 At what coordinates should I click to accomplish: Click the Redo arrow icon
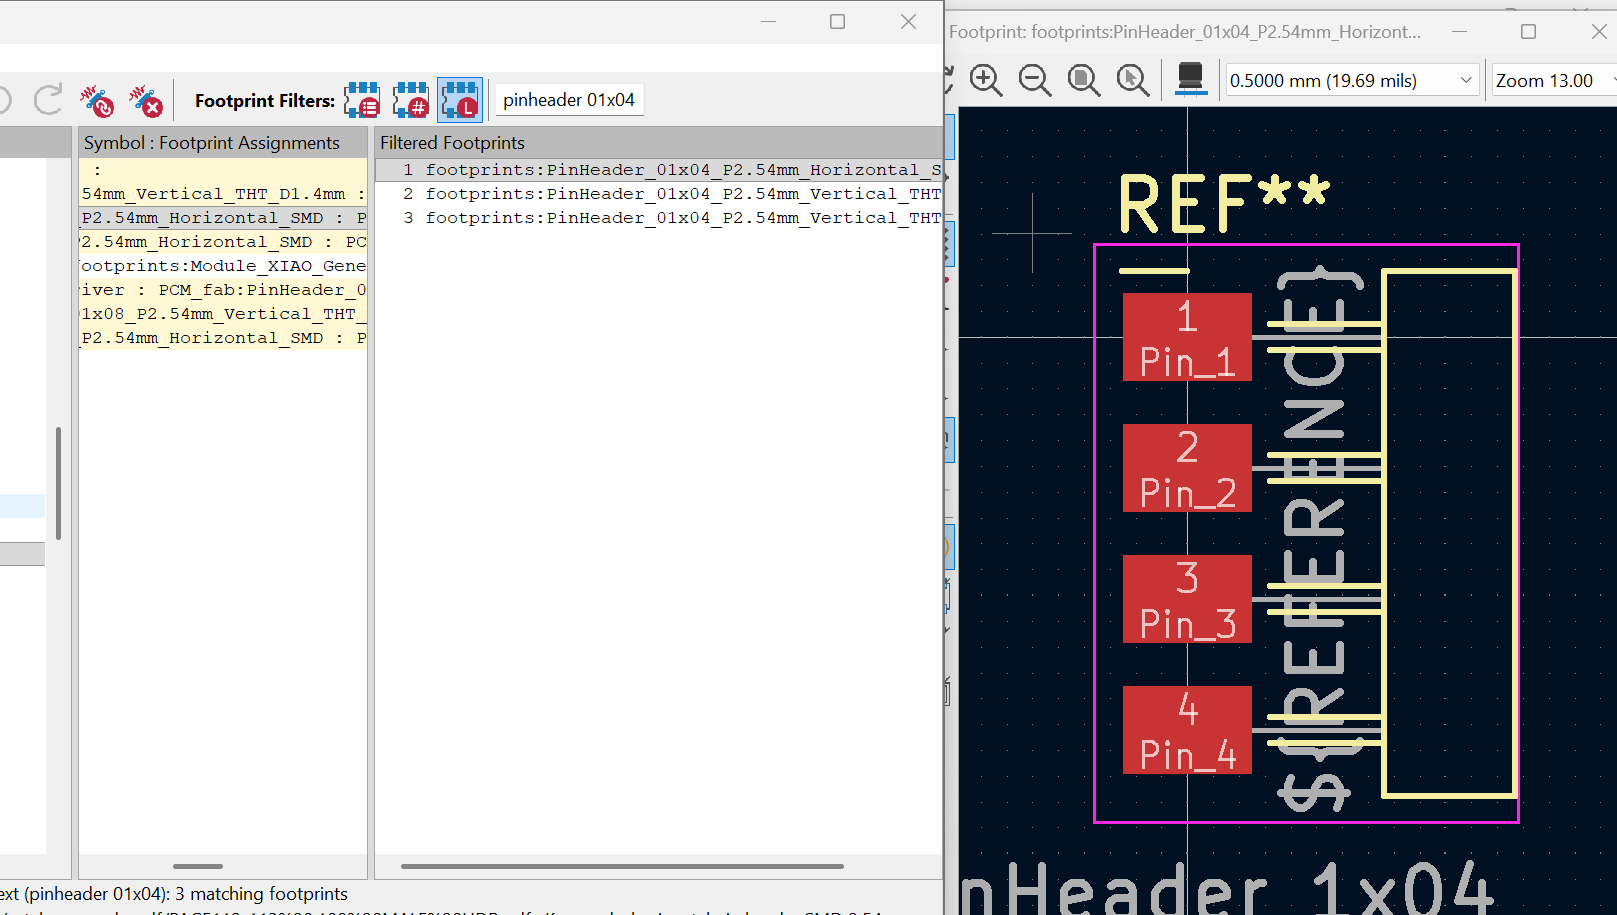[x=47, y=99]
